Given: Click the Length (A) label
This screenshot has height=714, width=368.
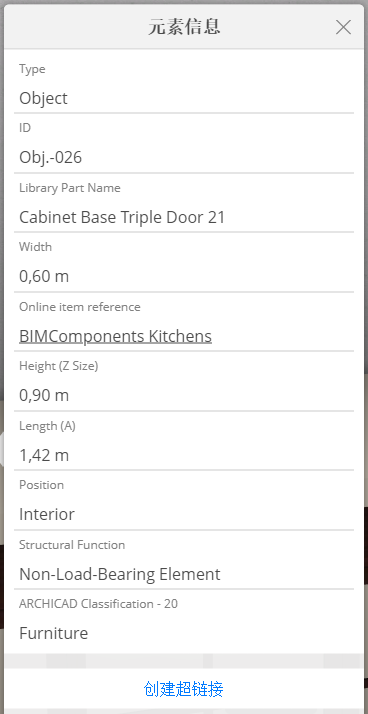Looking at the screenshot, I should (47, 426).
